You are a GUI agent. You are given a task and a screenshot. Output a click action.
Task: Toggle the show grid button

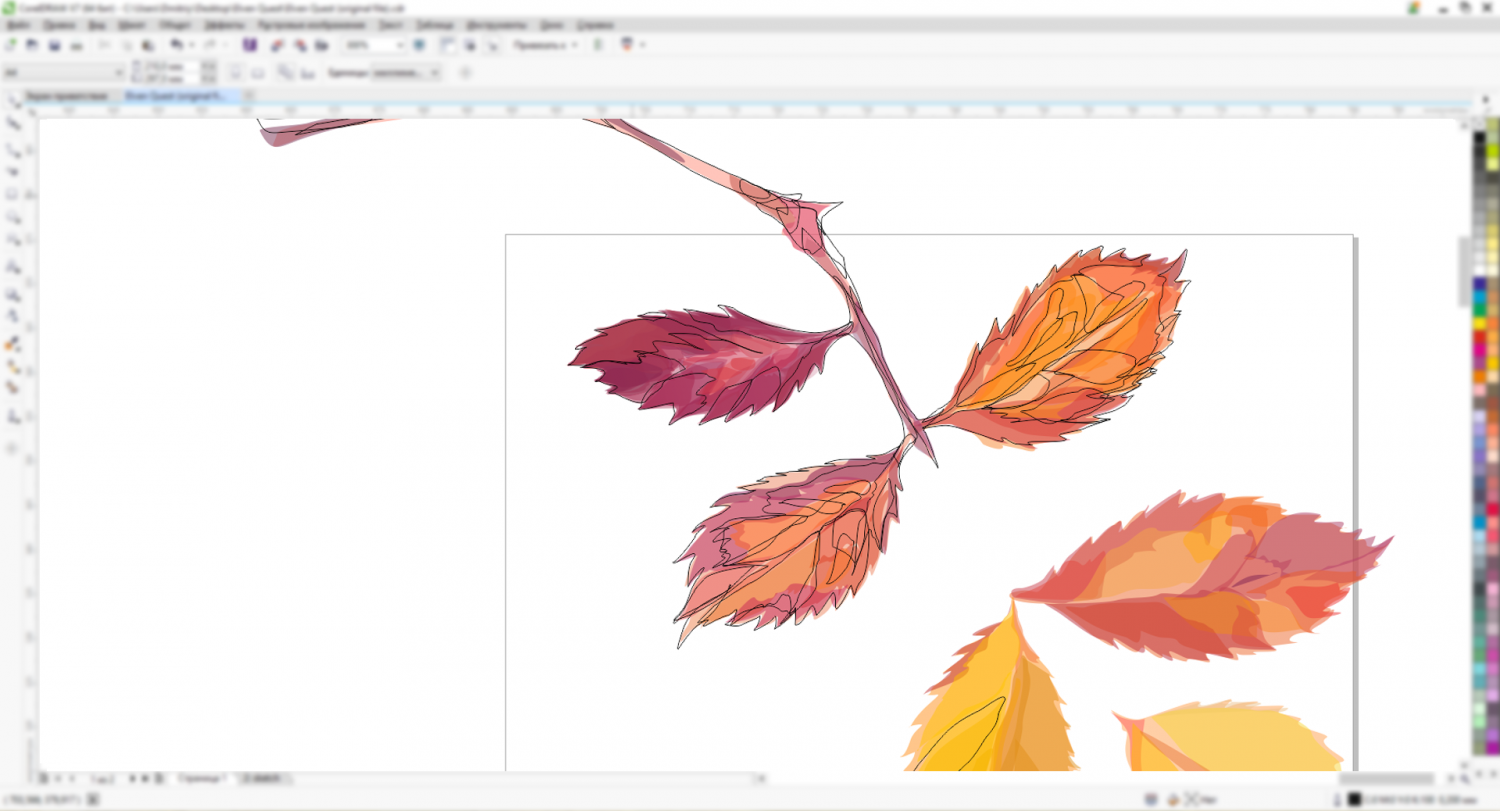469,45
